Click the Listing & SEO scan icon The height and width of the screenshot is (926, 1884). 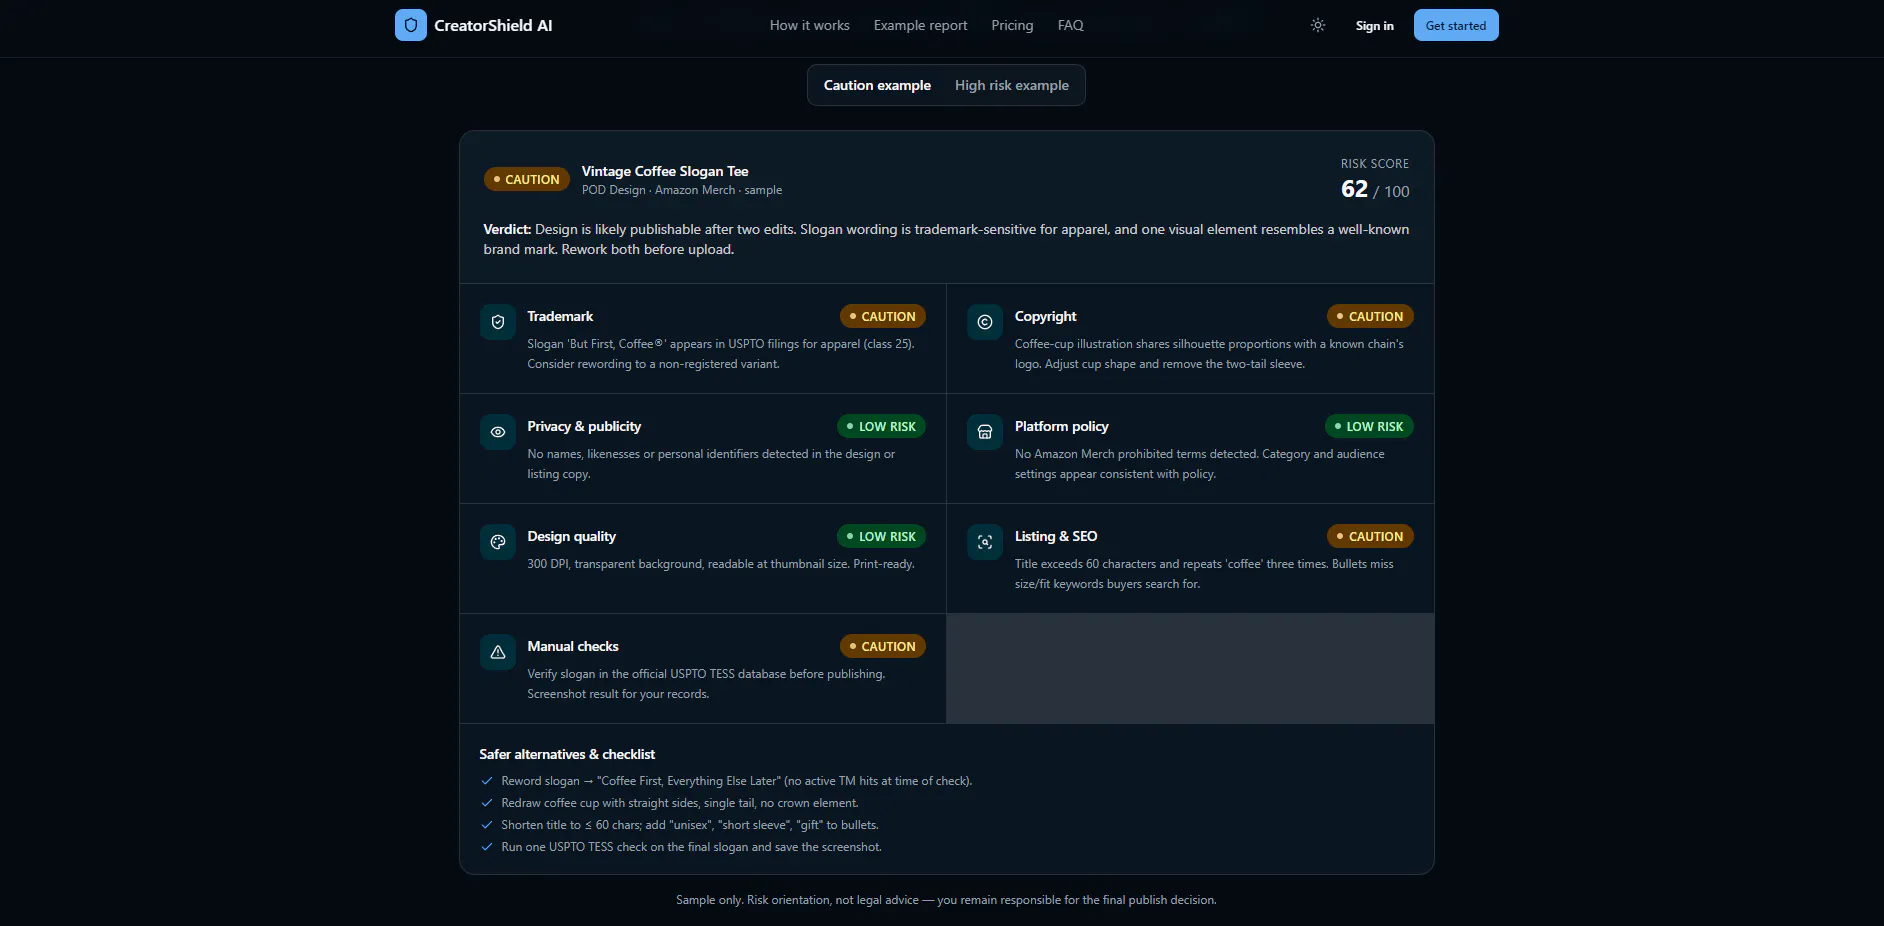(985, 542)
